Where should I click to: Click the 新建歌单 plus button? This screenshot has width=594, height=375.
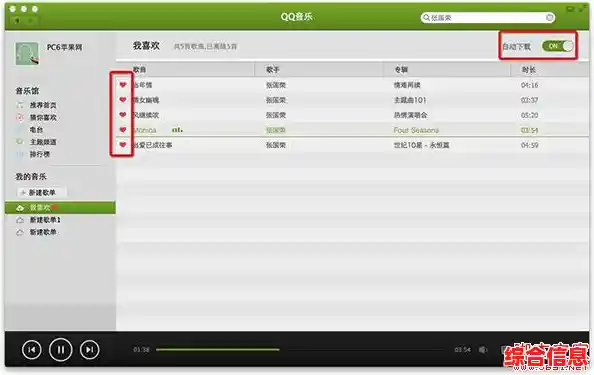[x=41, y=192]
